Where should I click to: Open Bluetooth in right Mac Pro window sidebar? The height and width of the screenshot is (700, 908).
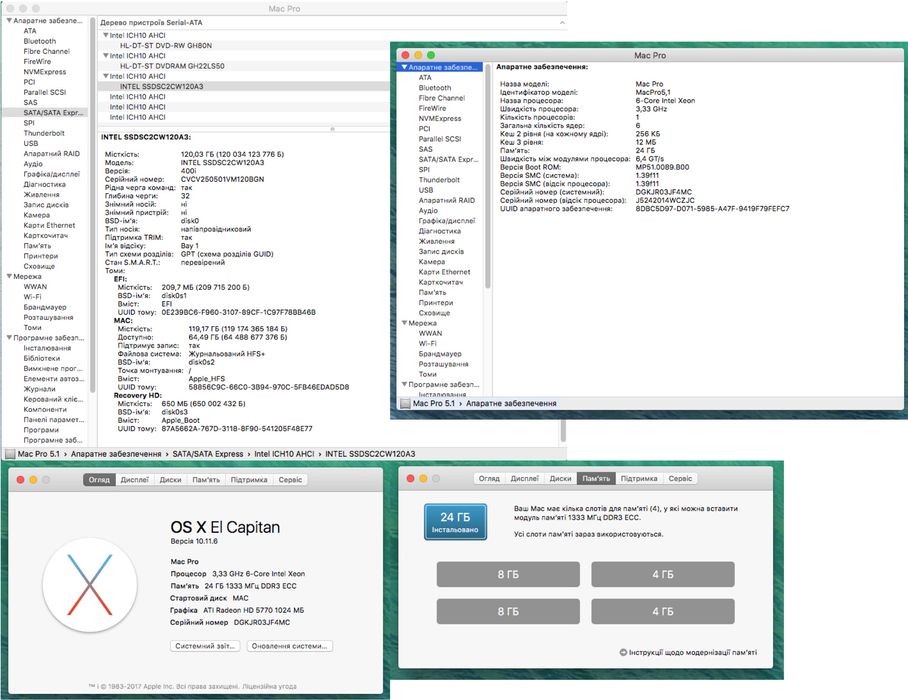point(435,88)
